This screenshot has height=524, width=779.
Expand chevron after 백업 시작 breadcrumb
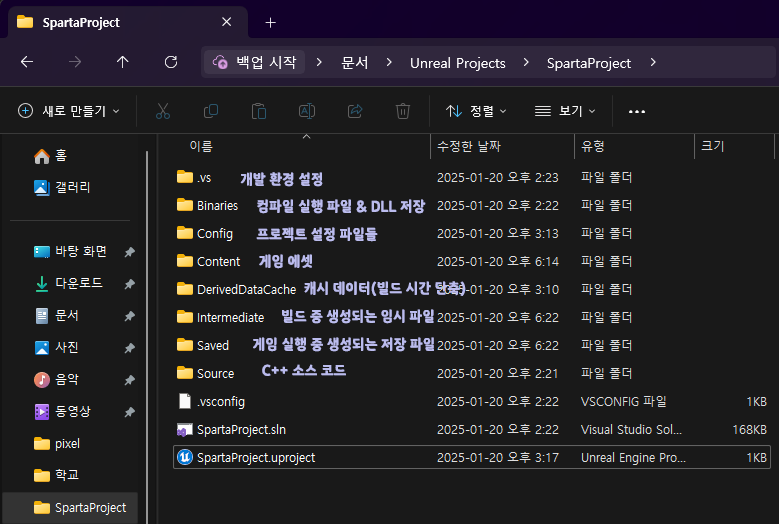pyautogui.click(x=319, y=63)
